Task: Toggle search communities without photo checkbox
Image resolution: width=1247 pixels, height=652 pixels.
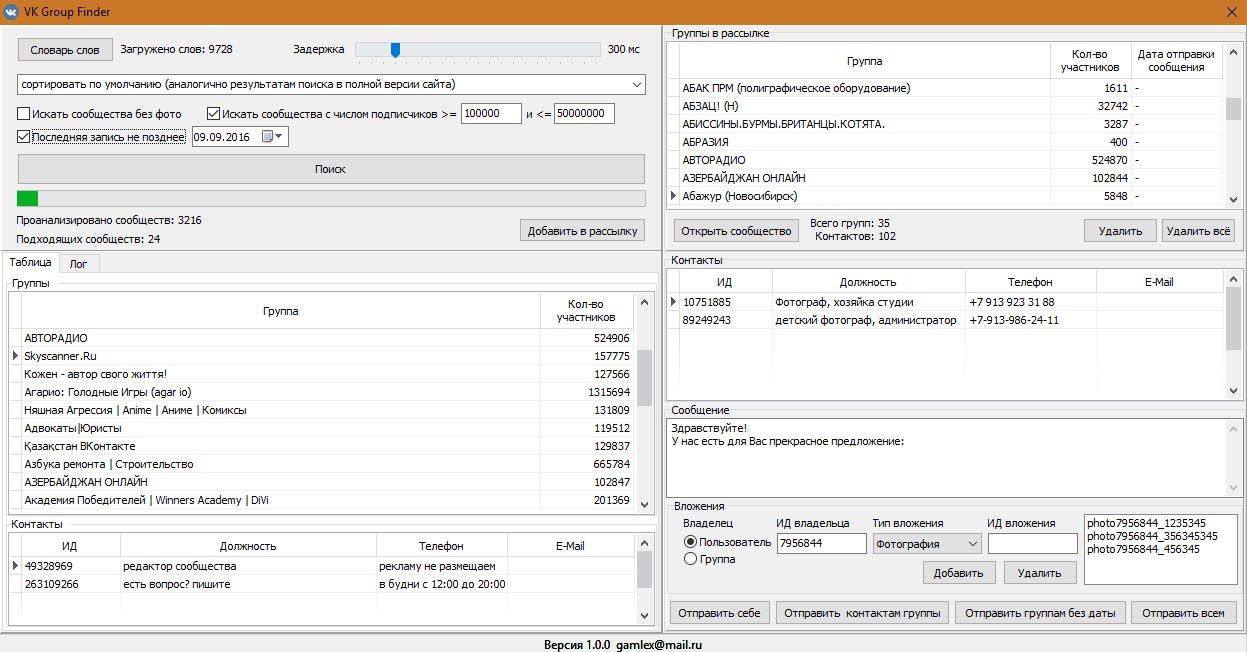Action: point(24,114)
